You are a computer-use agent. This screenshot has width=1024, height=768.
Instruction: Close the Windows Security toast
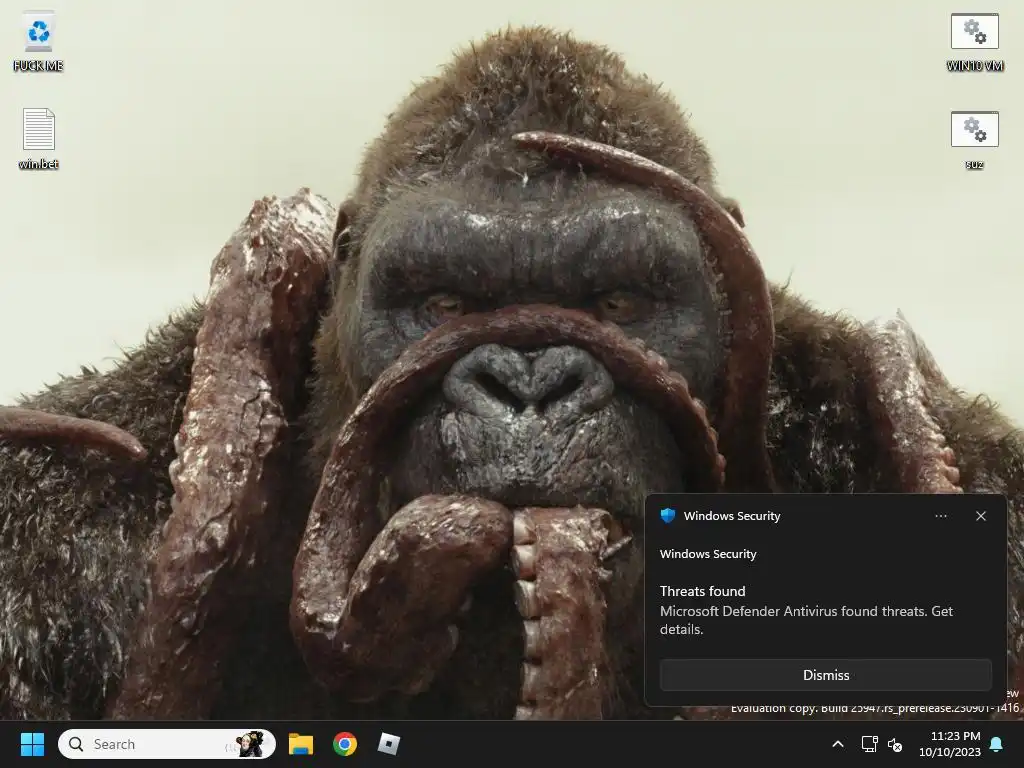click(x=980, y=516)
